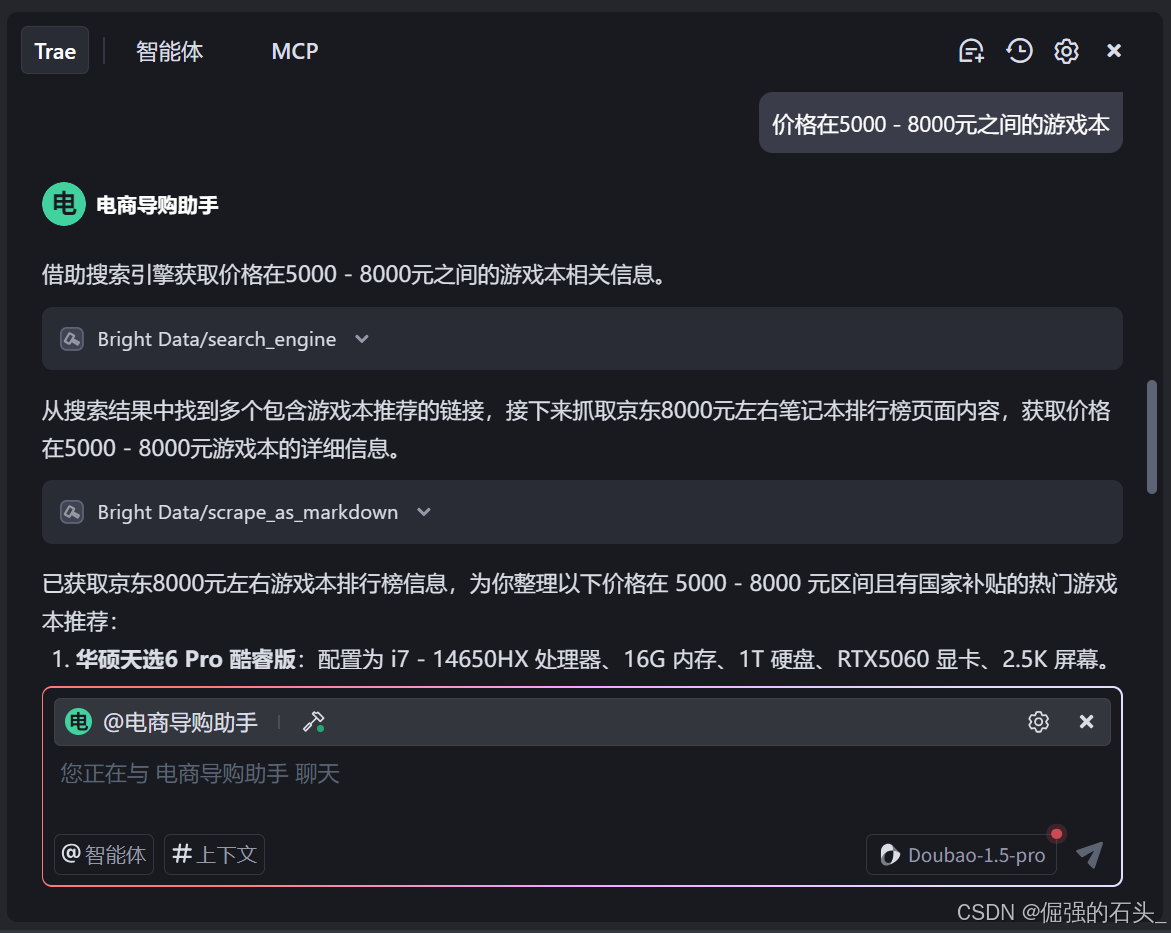Open agent settings gear in the input box
The width and height of the screenshot is (1171, 933).
coord(1038,722)
